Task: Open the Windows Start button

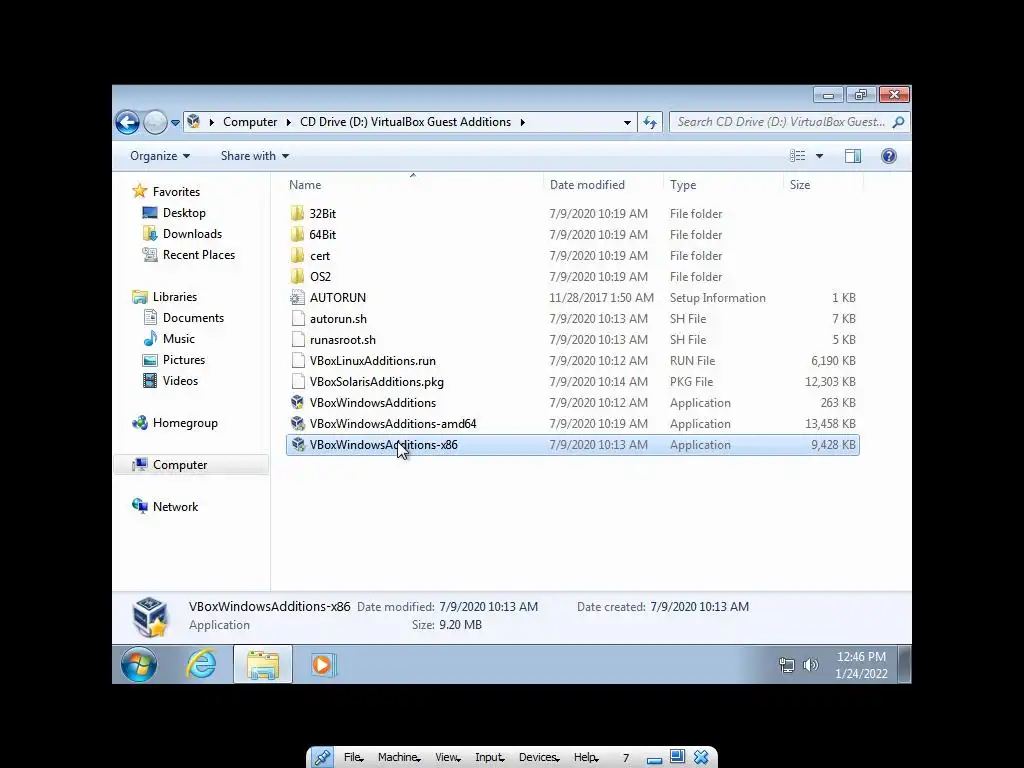Action: pyautogui.click(x=139, y=665)
